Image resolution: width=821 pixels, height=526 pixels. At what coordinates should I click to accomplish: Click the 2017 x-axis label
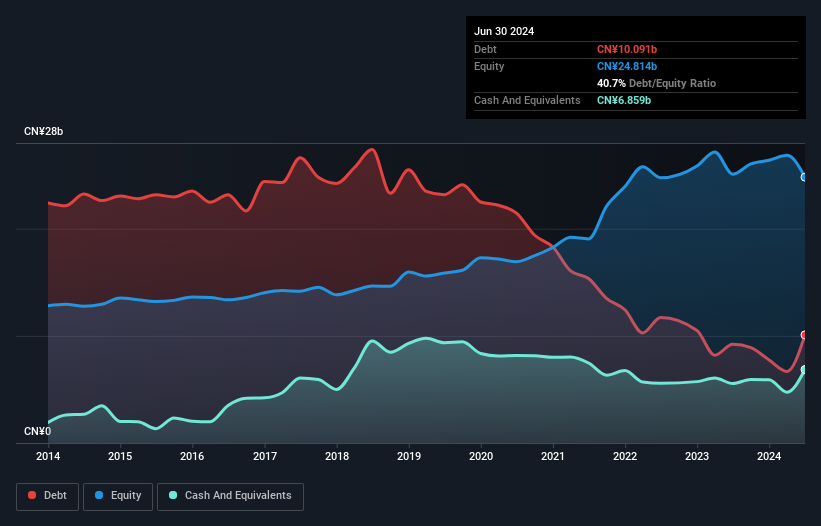click(x=265, y=456)
